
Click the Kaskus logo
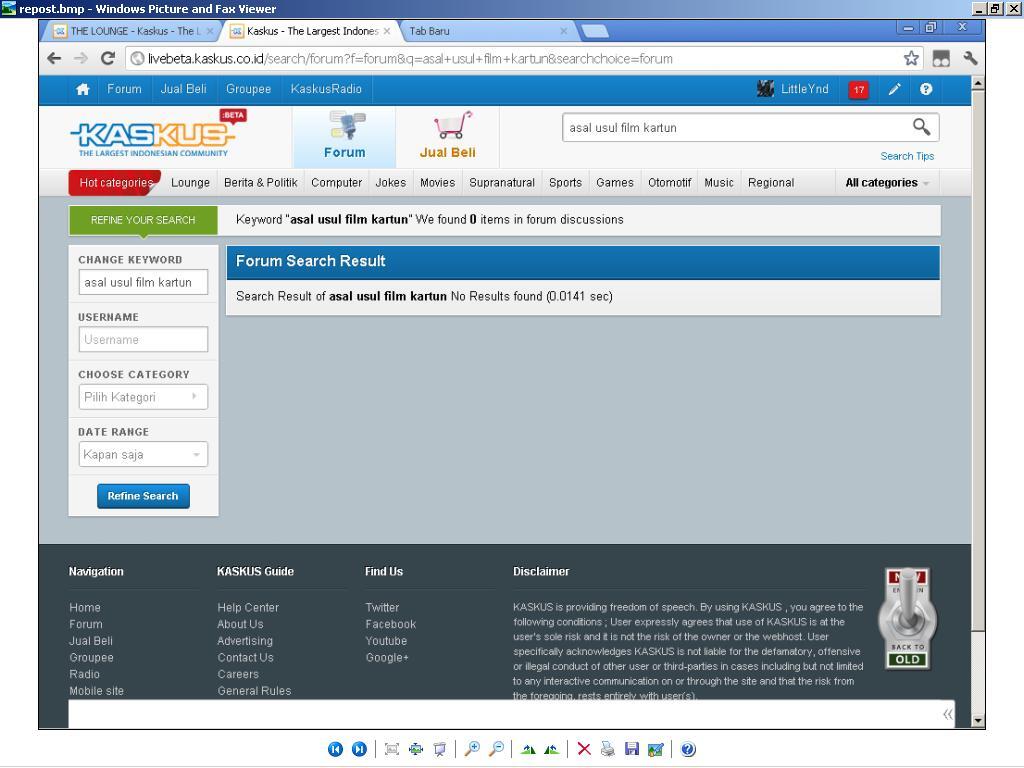[157, 134]
